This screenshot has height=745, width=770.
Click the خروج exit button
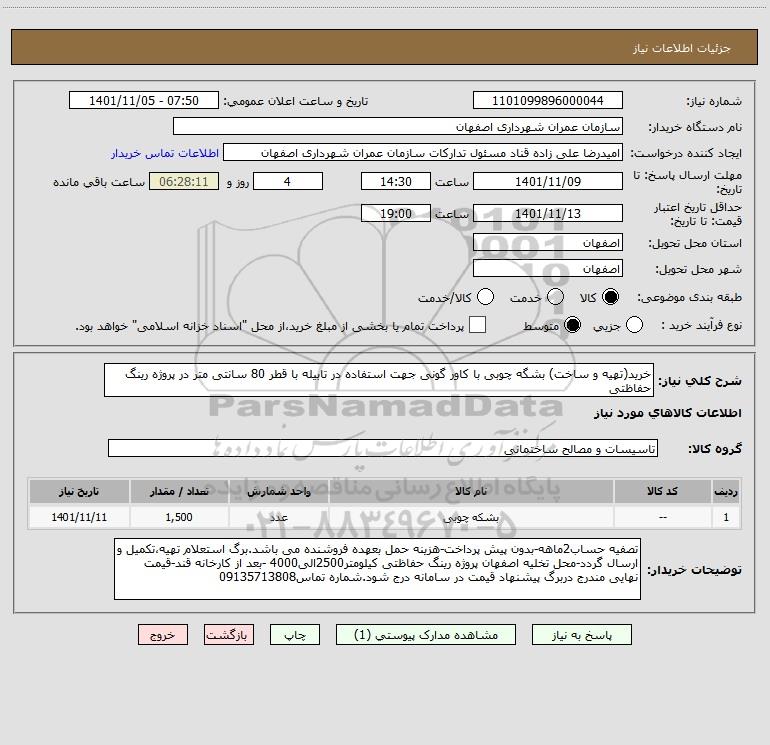[x=163, y=635]
